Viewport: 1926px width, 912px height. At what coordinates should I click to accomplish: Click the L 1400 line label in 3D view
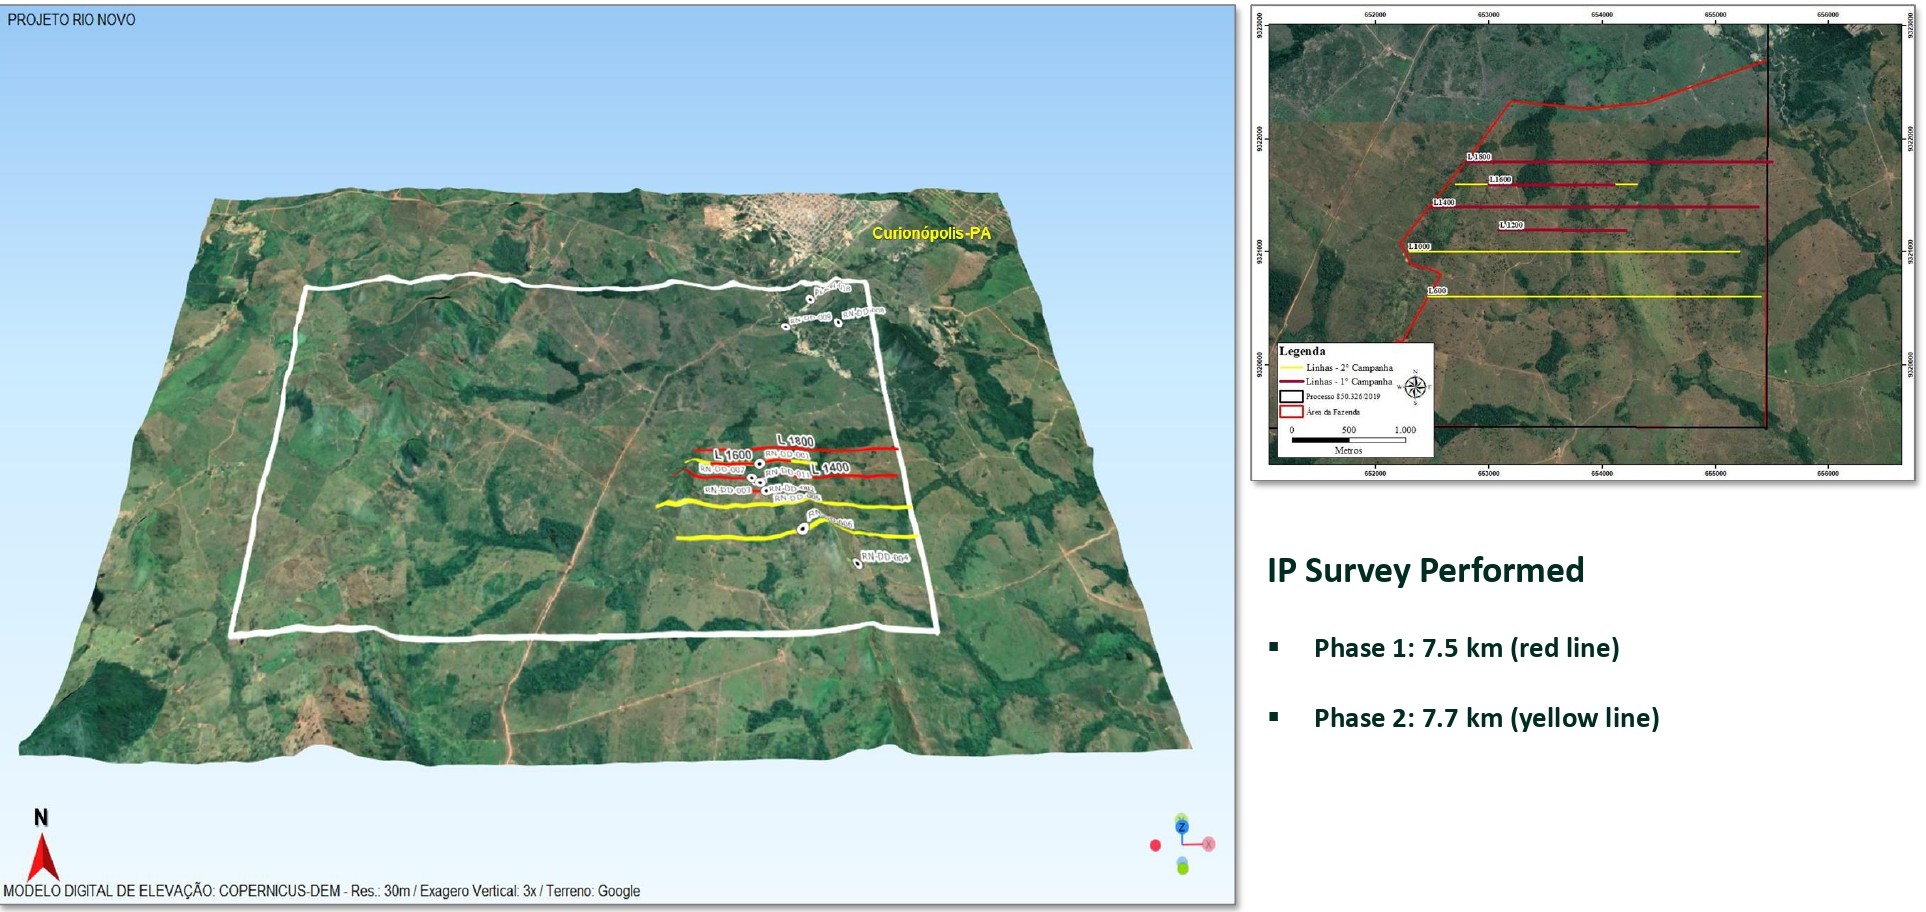(x=830, y=468)
